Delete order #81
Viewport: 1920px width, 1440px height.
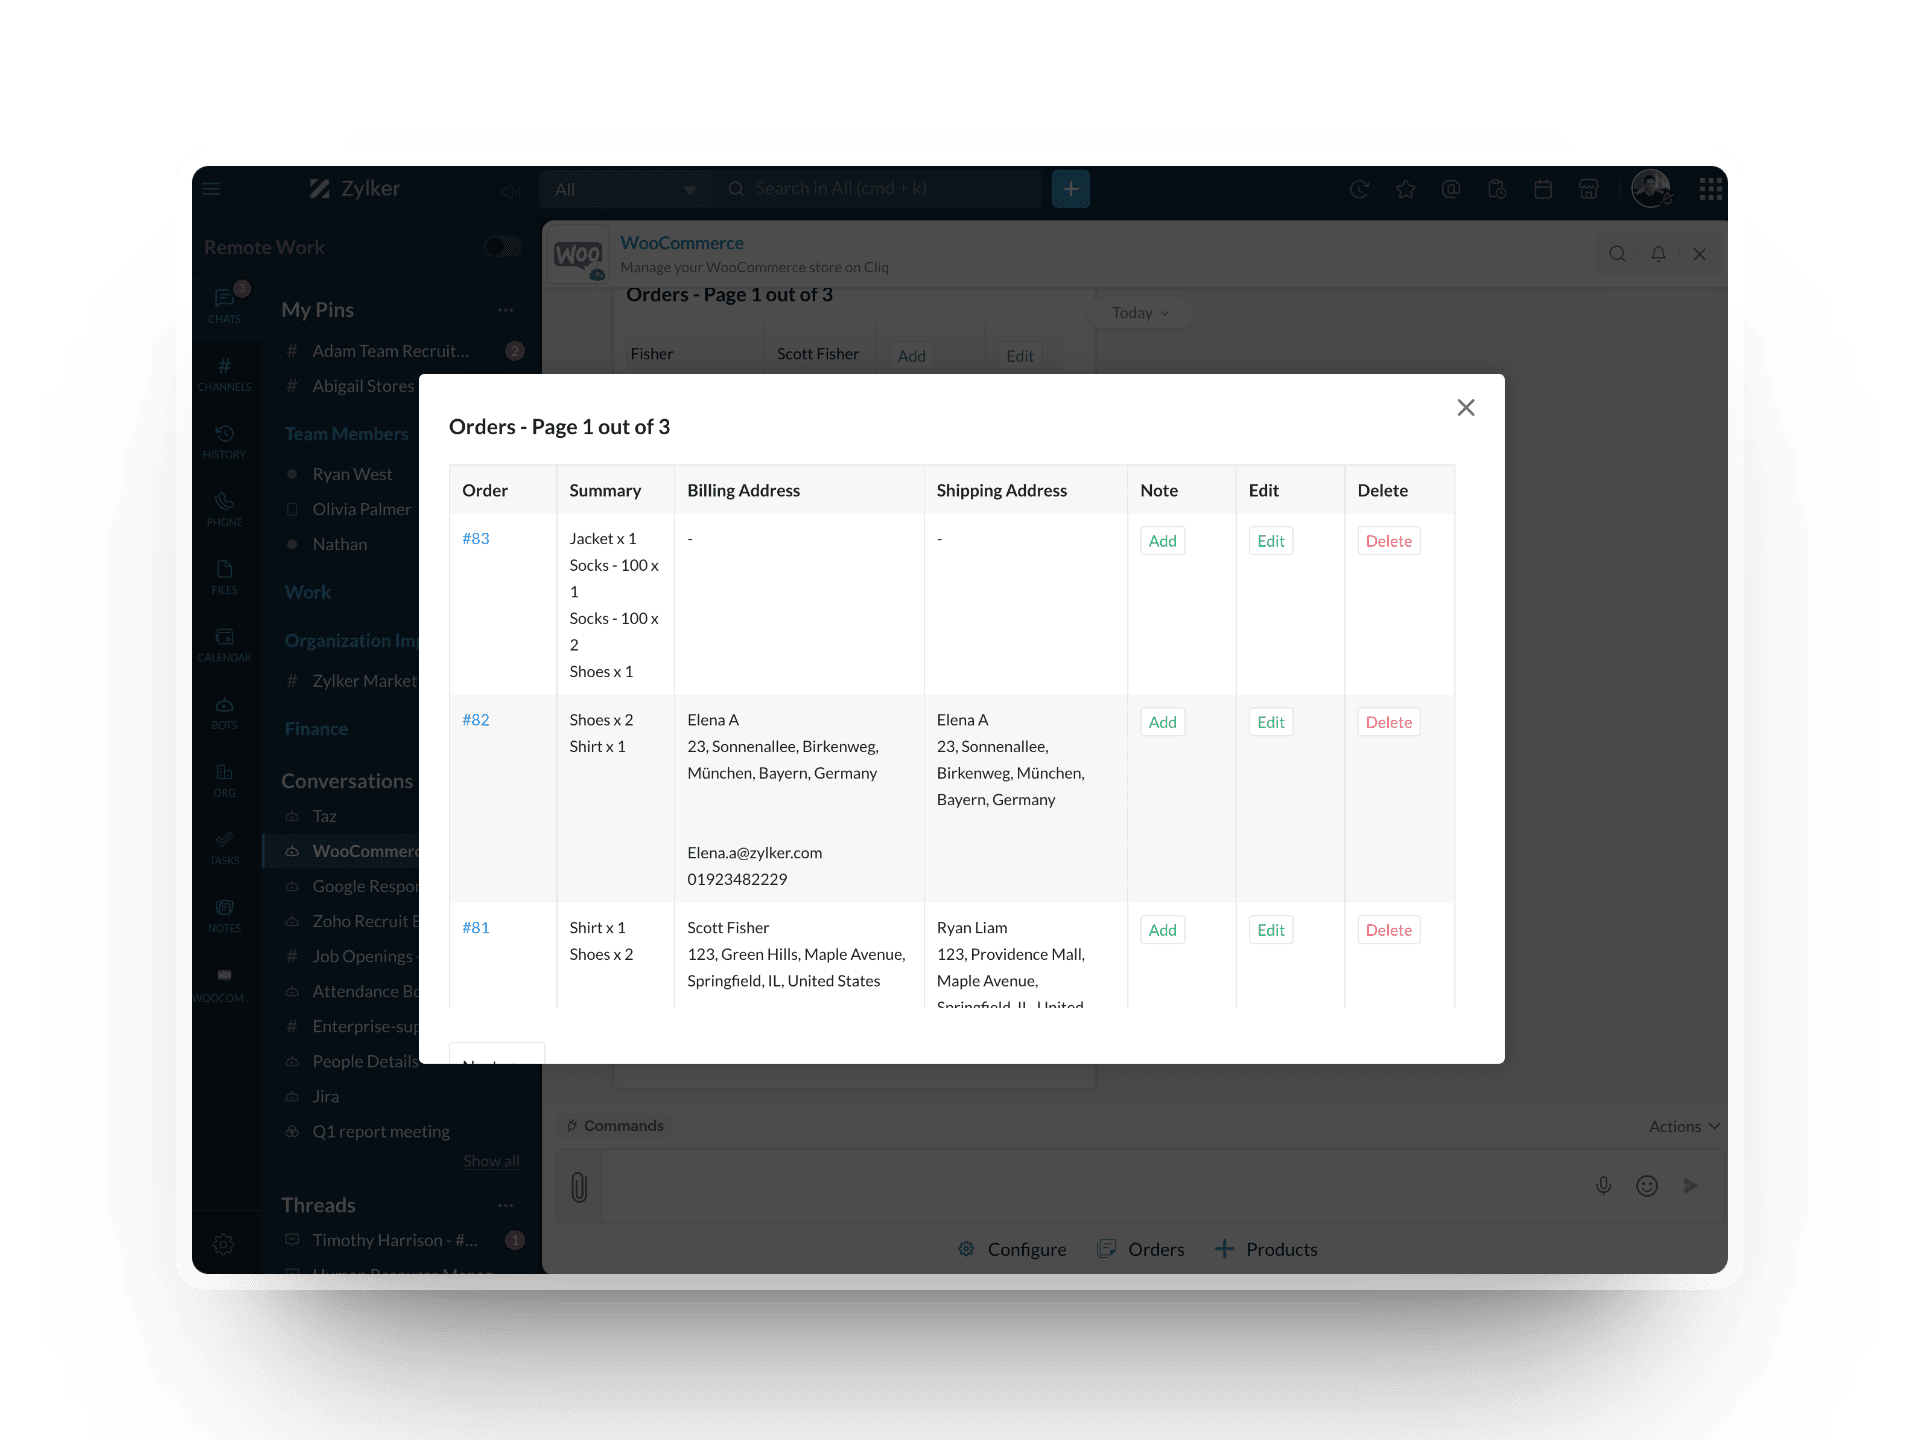tap(1388, 930)
